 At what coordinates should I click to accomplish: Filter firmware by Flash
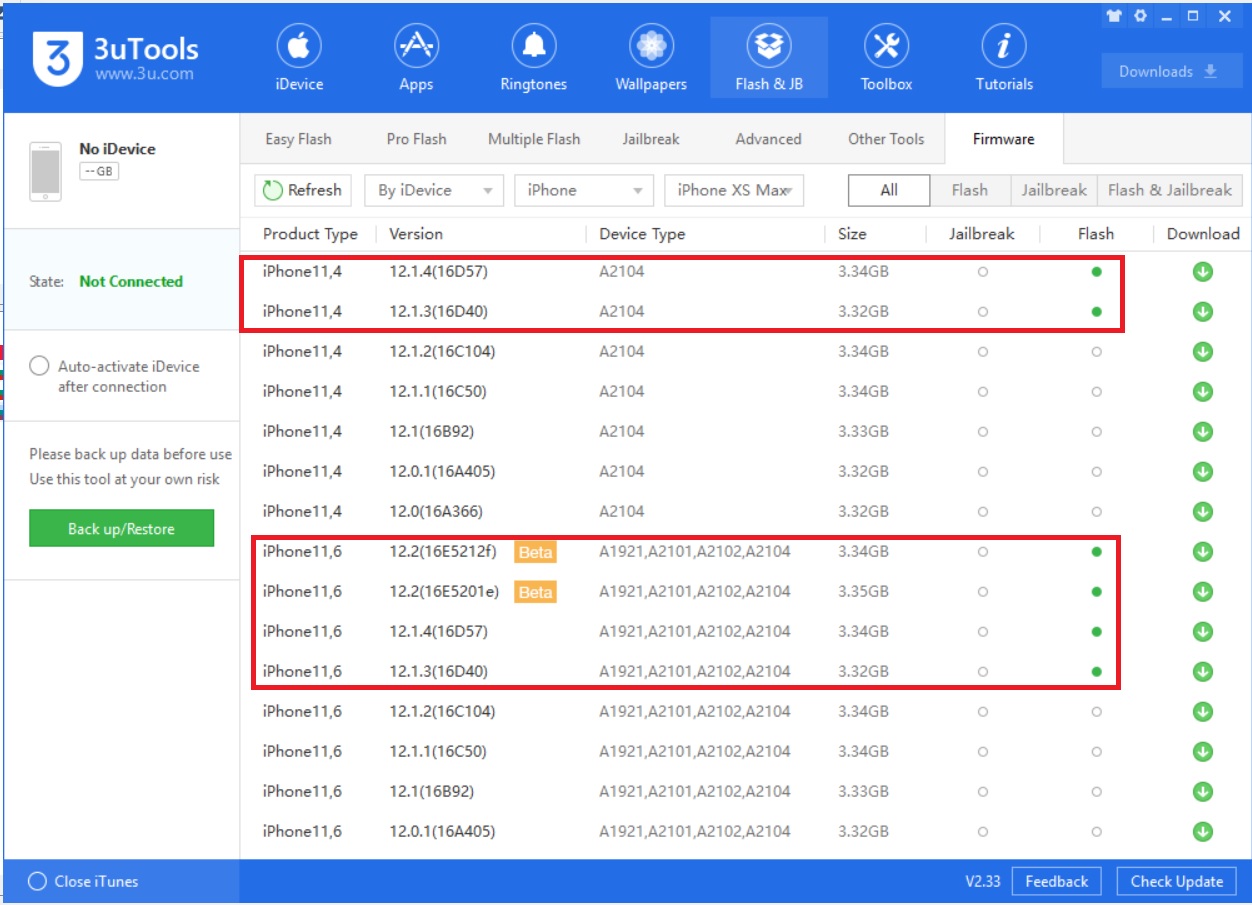click(x=969, y=190)
